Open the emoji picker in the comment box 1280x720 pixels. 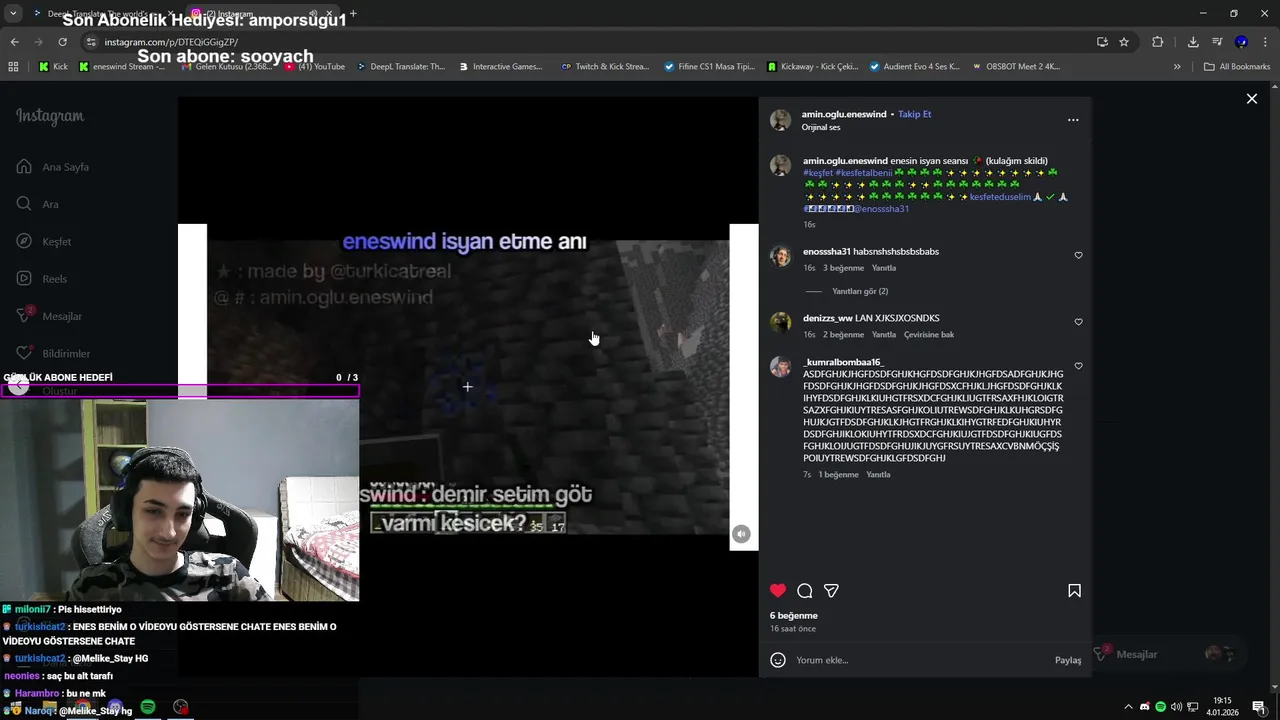point(778,660)
